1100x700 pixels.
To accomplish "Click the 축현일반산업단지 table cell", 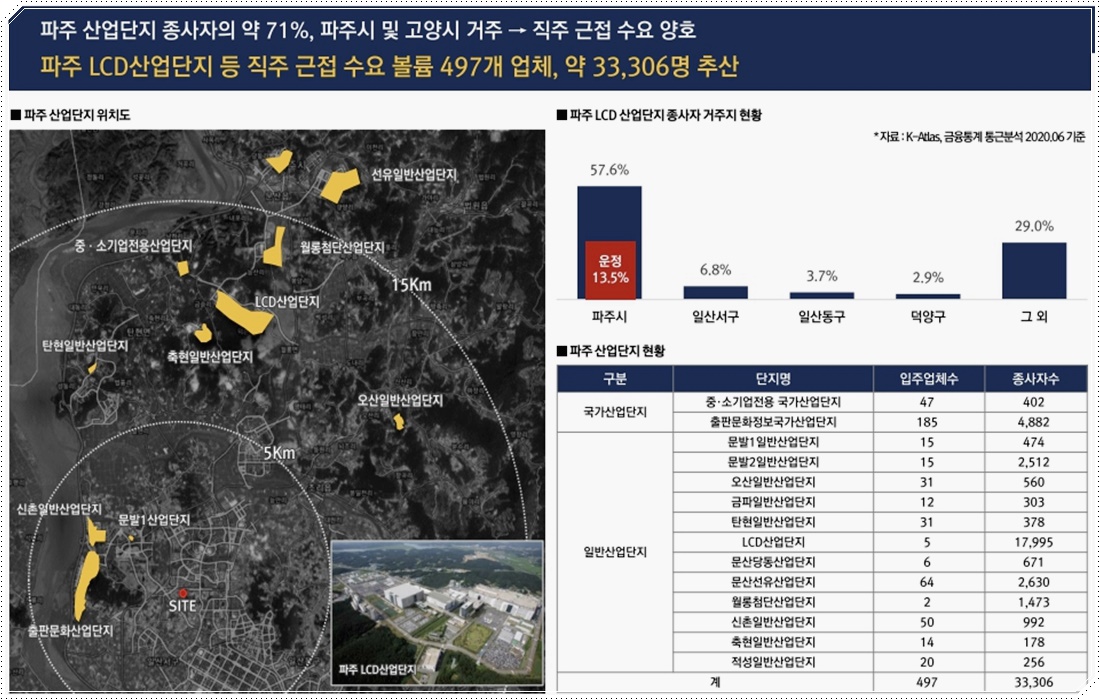I will point(773,642).
